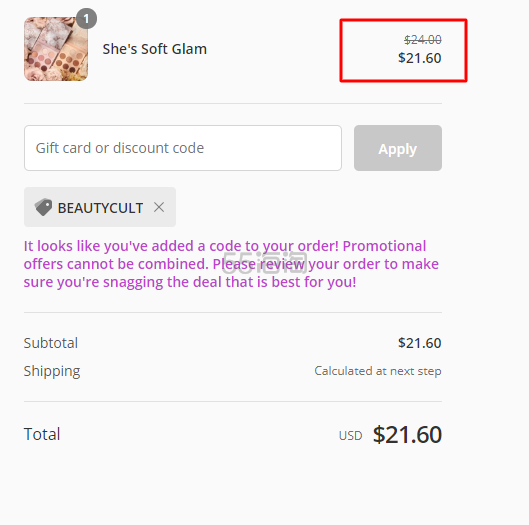The image size is (529, 525).
Task: Click the quantity badge showing 1
Action: click(x=86, y=19)
